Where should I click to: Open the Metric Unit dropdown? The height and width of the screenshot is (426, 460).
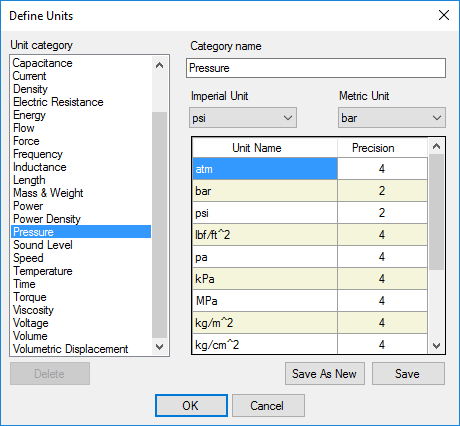[x=392, y=118]
